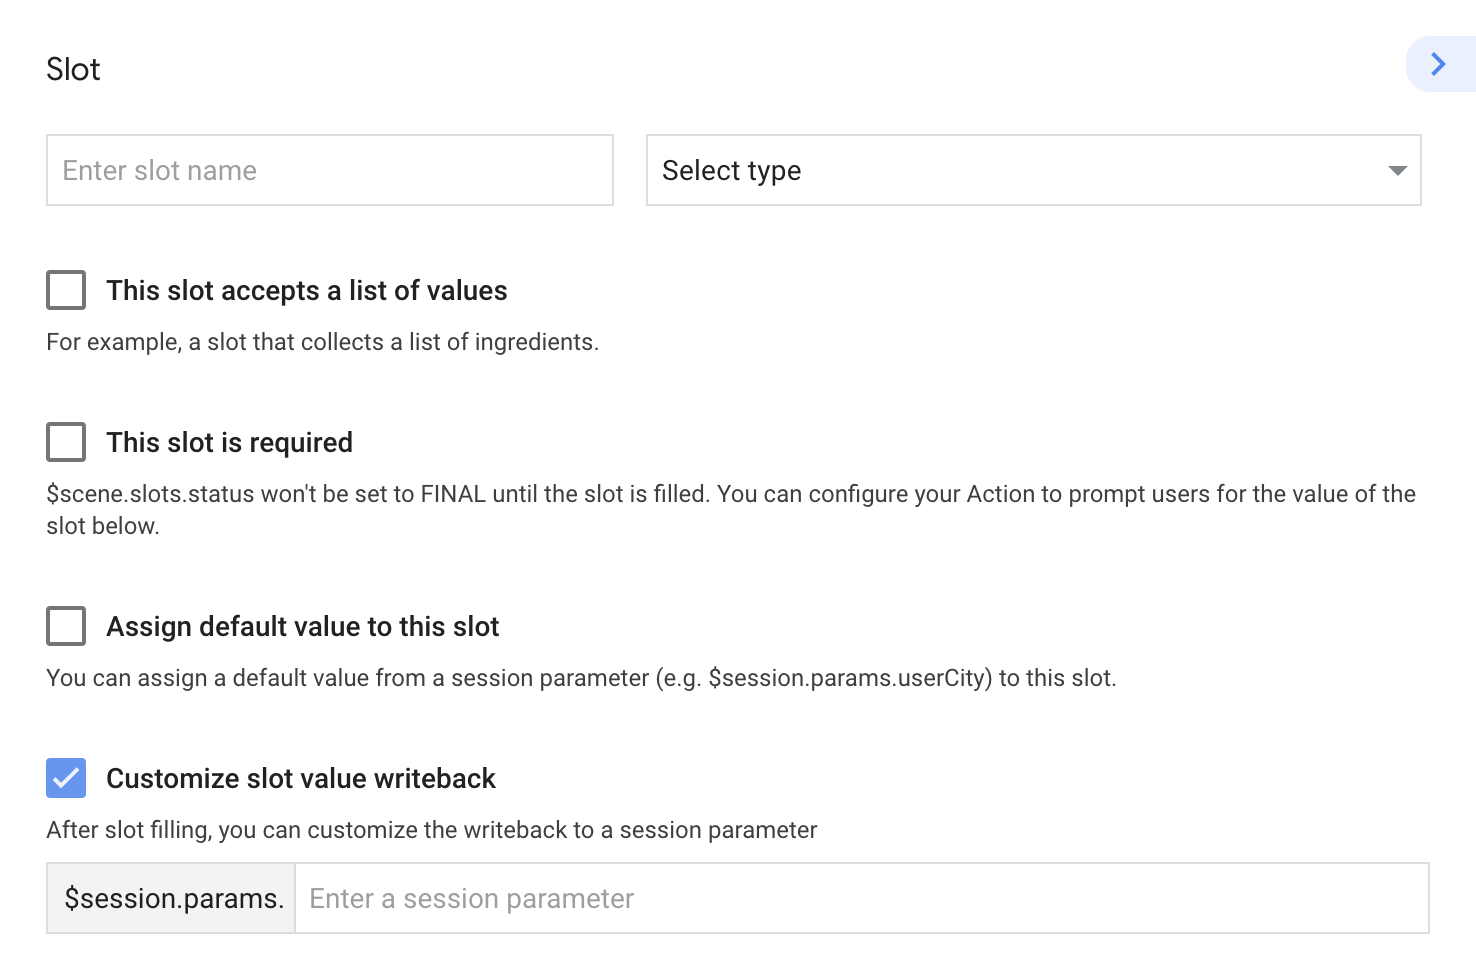
Task: Click the "After slot filling" description text
Action: [431, 830]
